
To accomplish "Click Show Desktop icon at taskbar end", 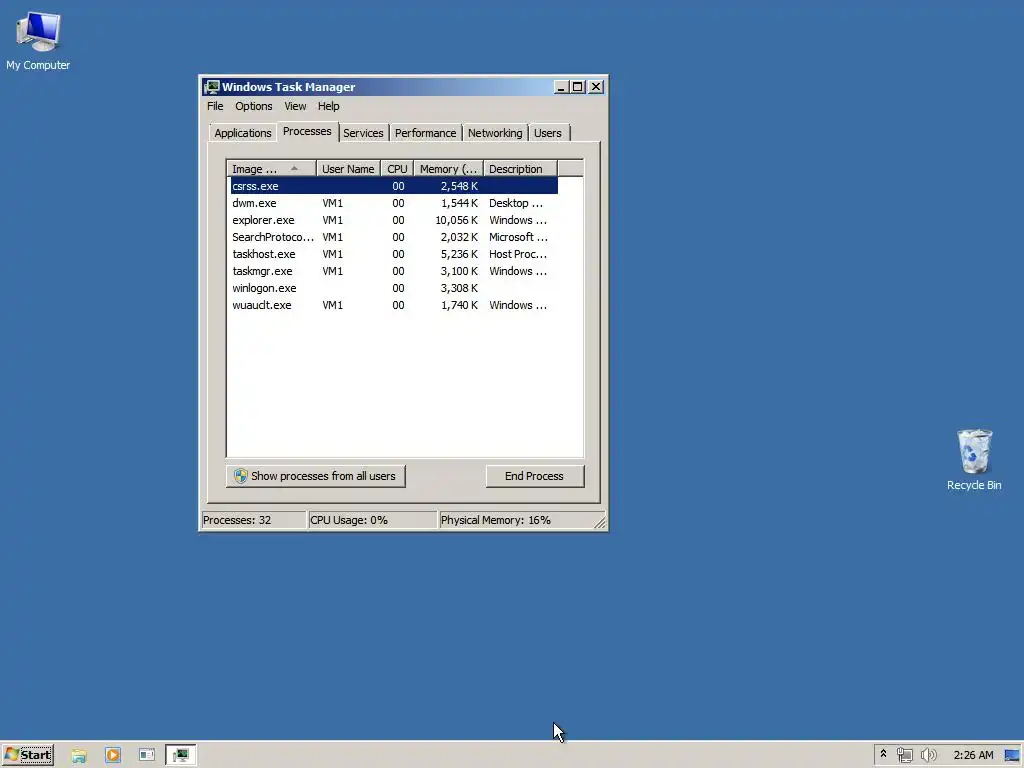I will (1012, 755).
